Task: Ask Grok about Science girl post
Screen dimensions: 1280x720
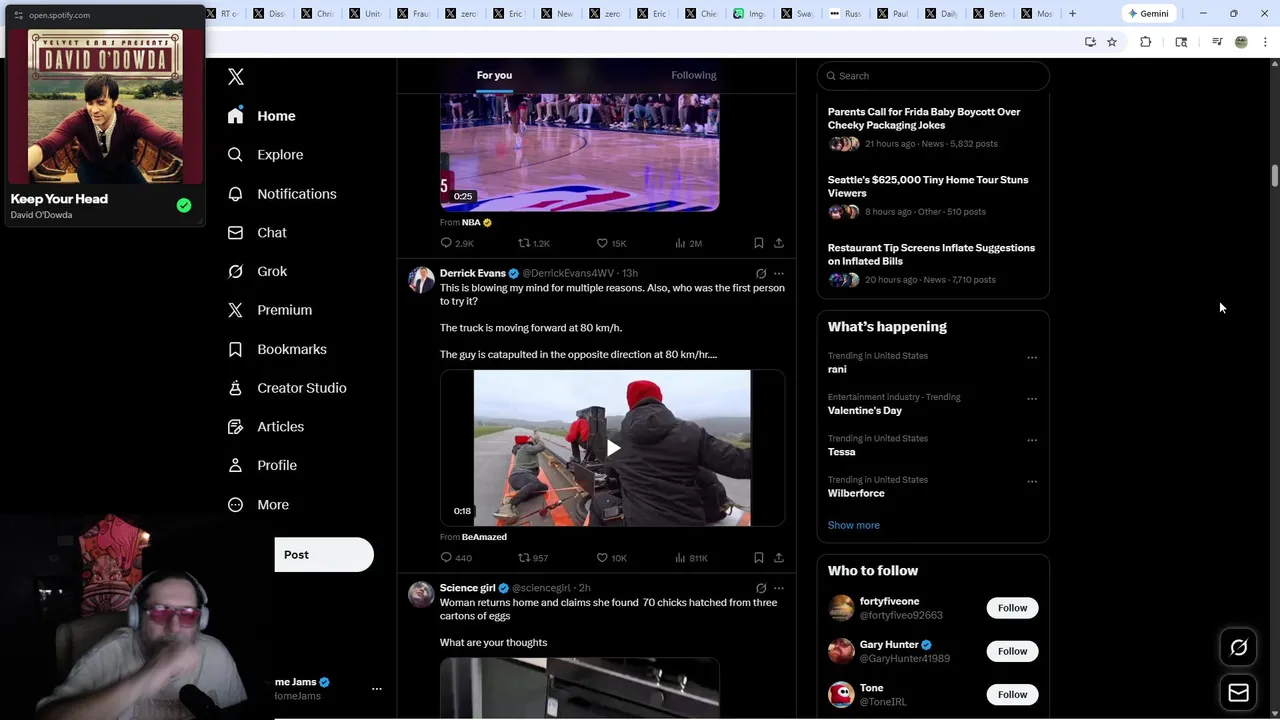Action: tap(761, 588)
